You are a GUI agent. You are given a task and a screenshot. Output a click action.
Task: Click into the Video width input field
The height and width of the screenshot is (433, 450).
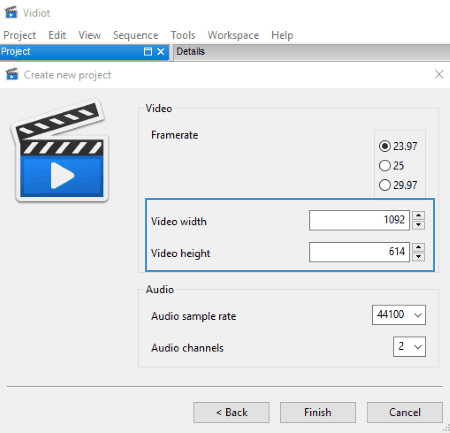(x=359, y=220)
